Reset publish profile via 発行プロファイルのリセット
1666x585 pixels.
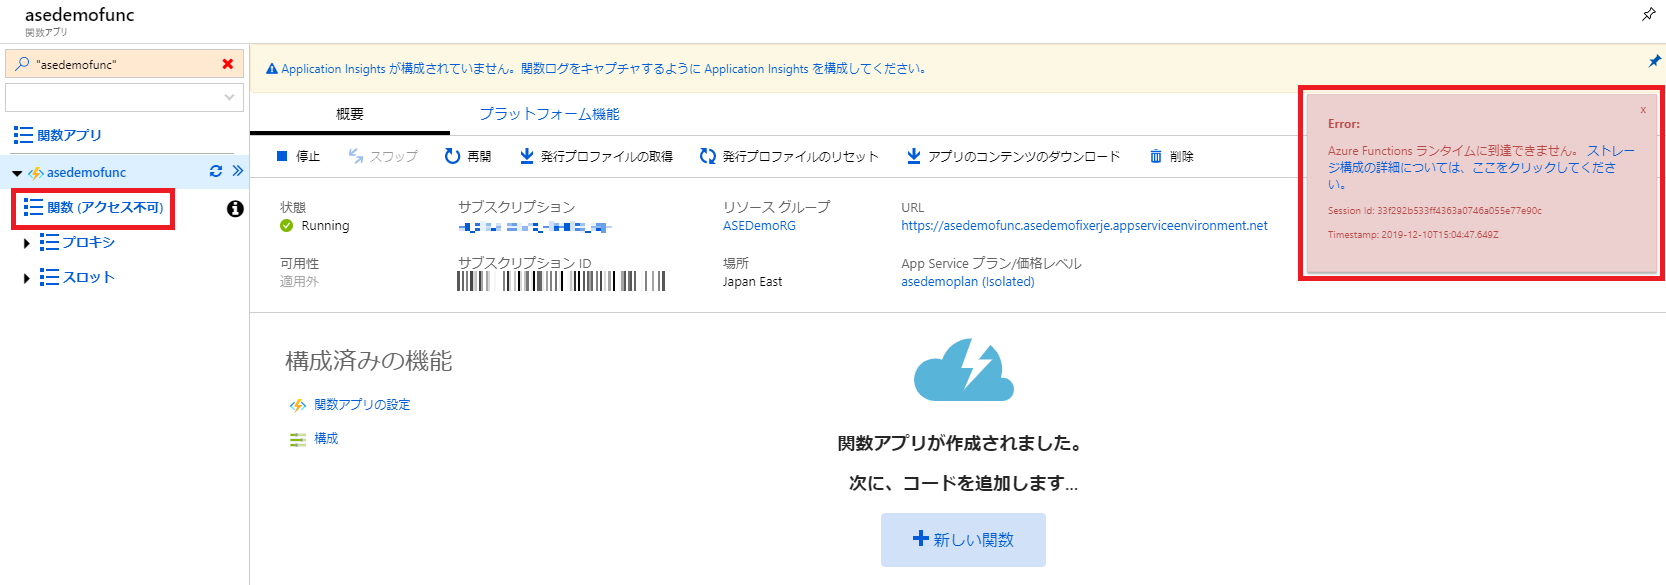pos(789,156)
